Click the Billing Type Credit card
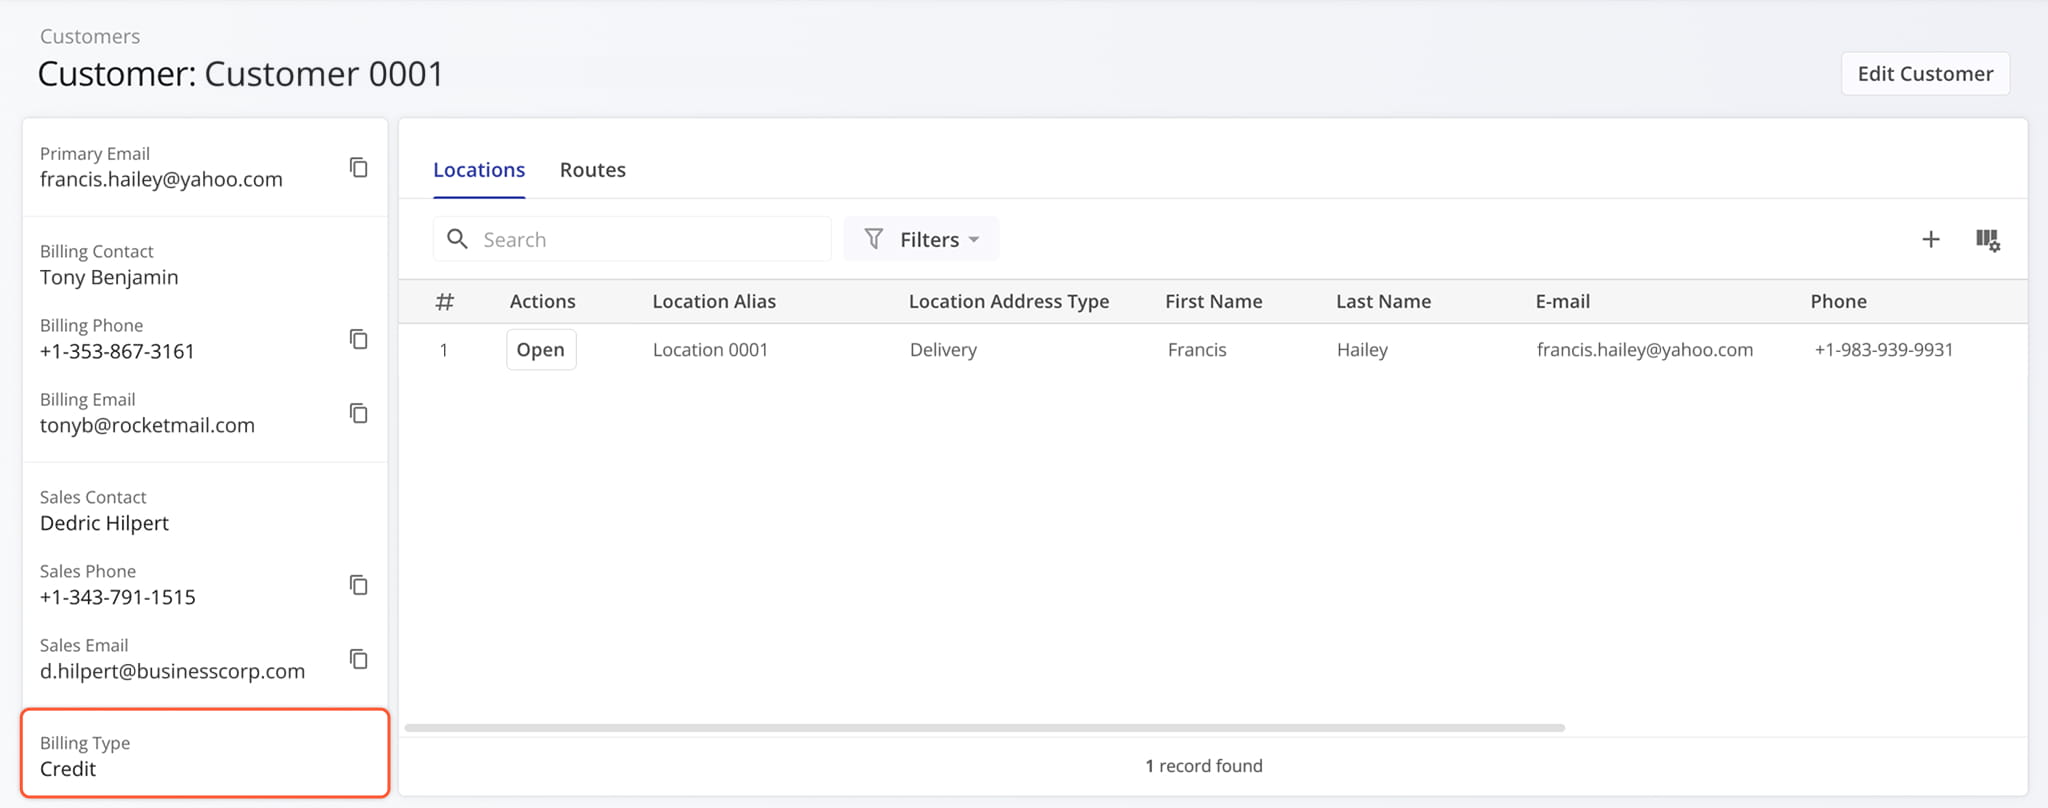Viewport: 2048px width, 808px height. [x=205, y=754]
